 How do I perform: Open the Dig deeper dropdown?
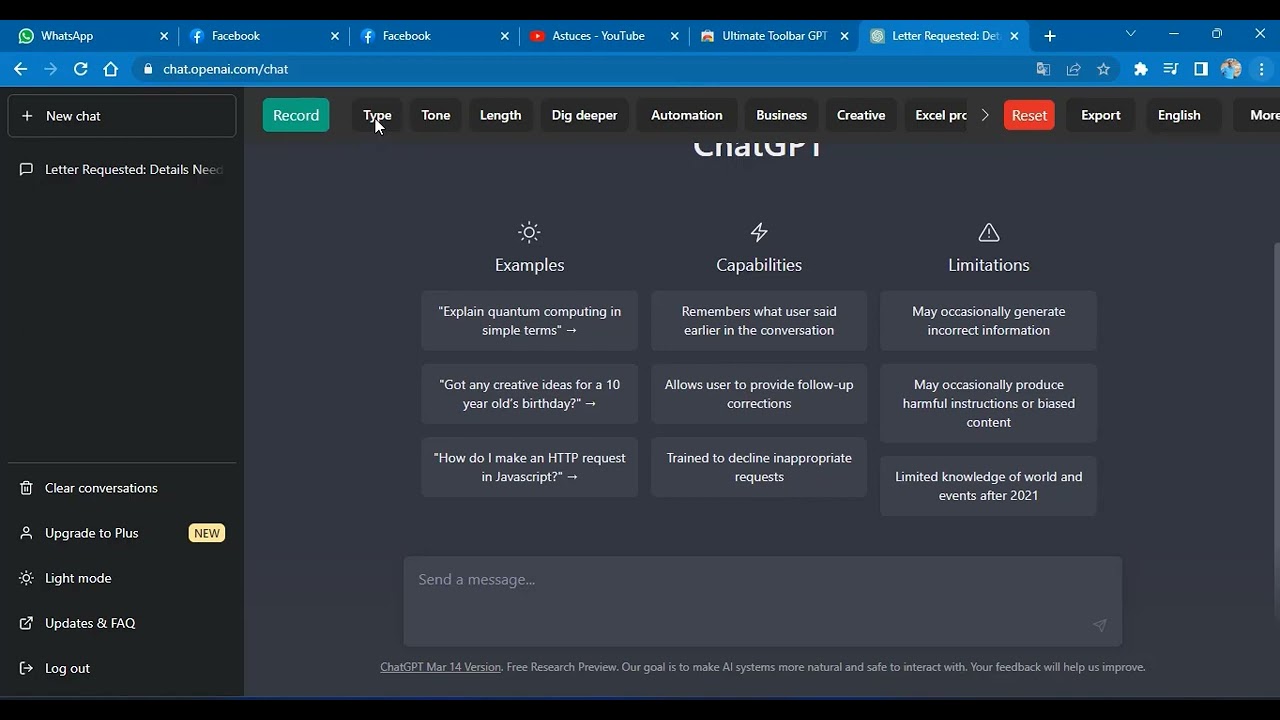(584, 115)
